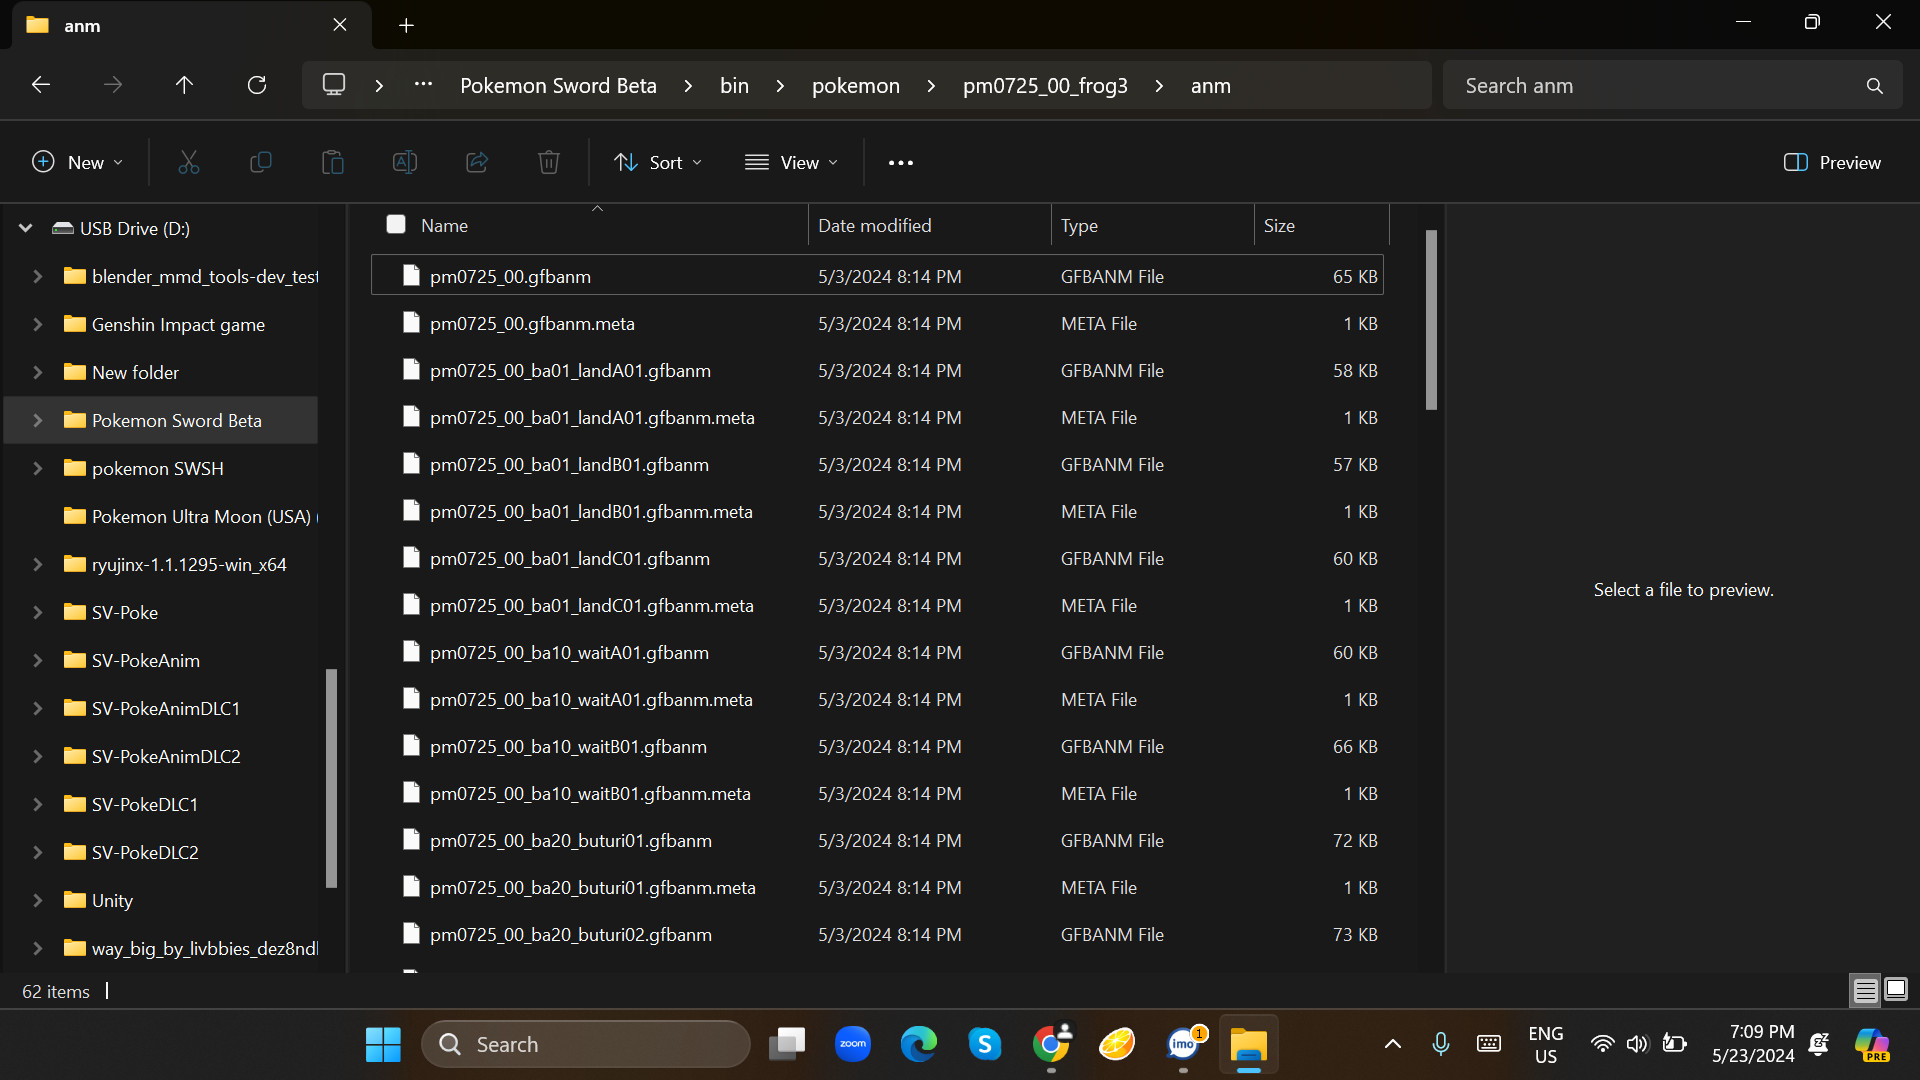Click the New button

(x=78, y=162)
